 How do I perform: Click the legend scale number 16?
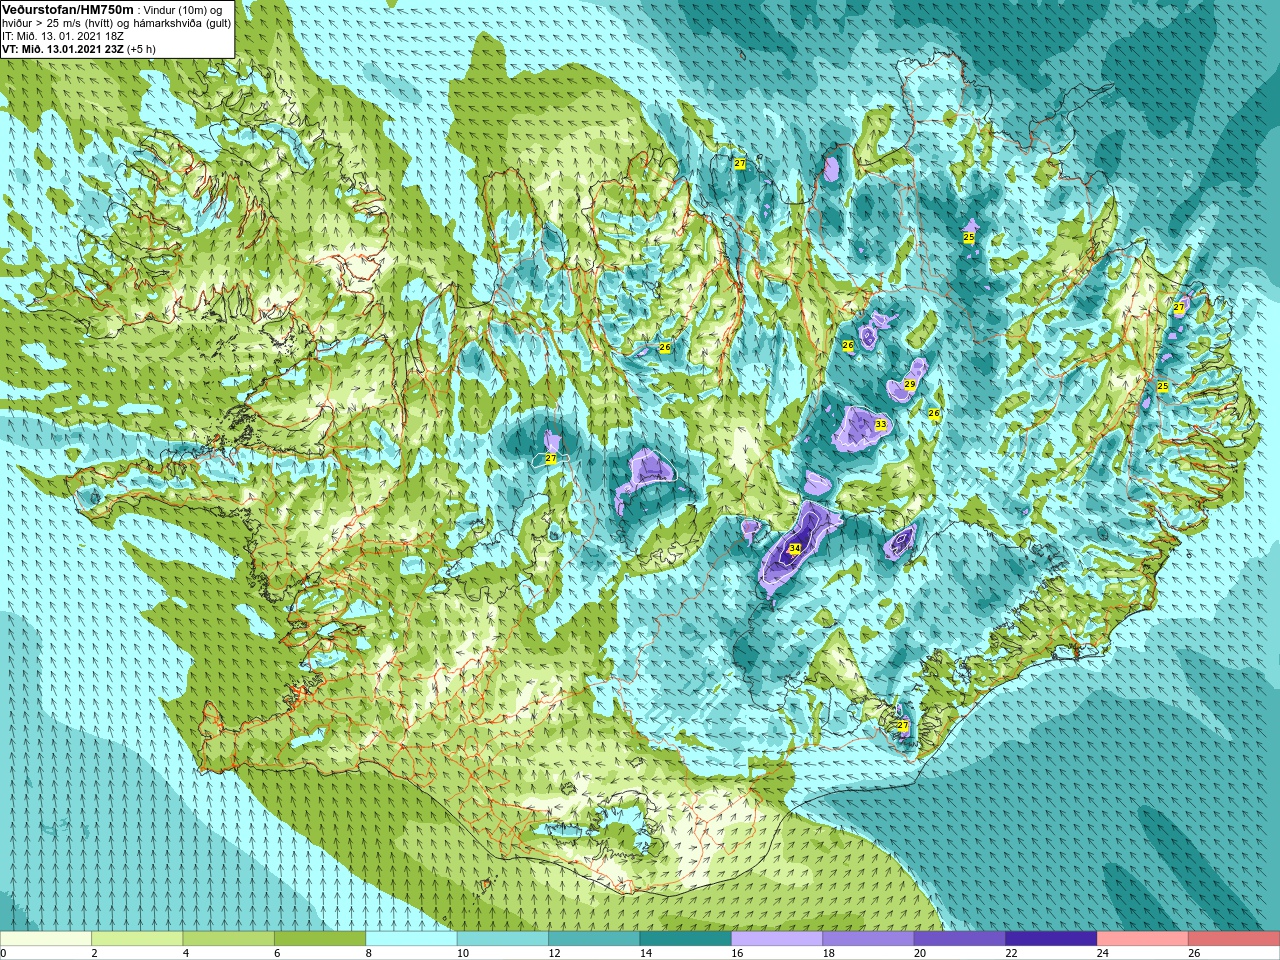(737, 954)
